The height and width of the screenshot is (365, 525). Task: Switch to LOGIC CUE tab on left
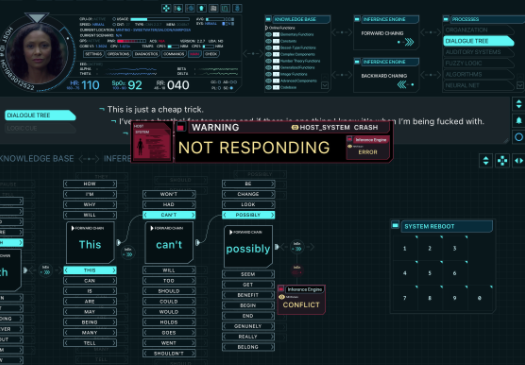40,128
